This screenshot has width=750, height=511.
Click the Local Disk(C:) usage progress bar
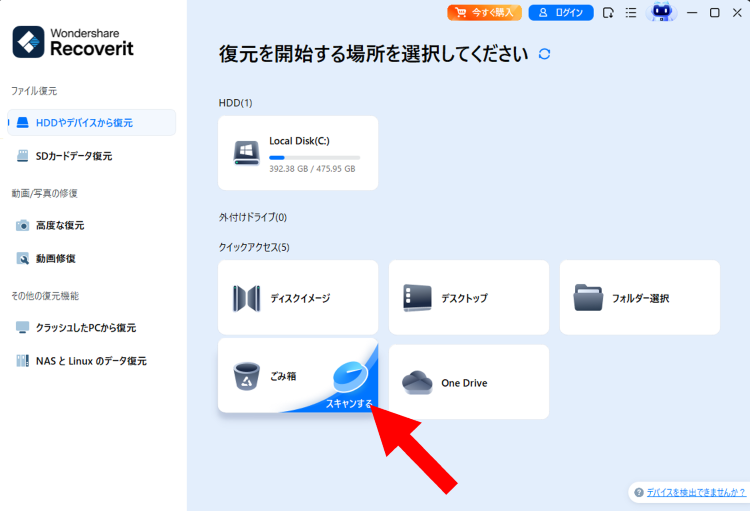pos(314,157)
